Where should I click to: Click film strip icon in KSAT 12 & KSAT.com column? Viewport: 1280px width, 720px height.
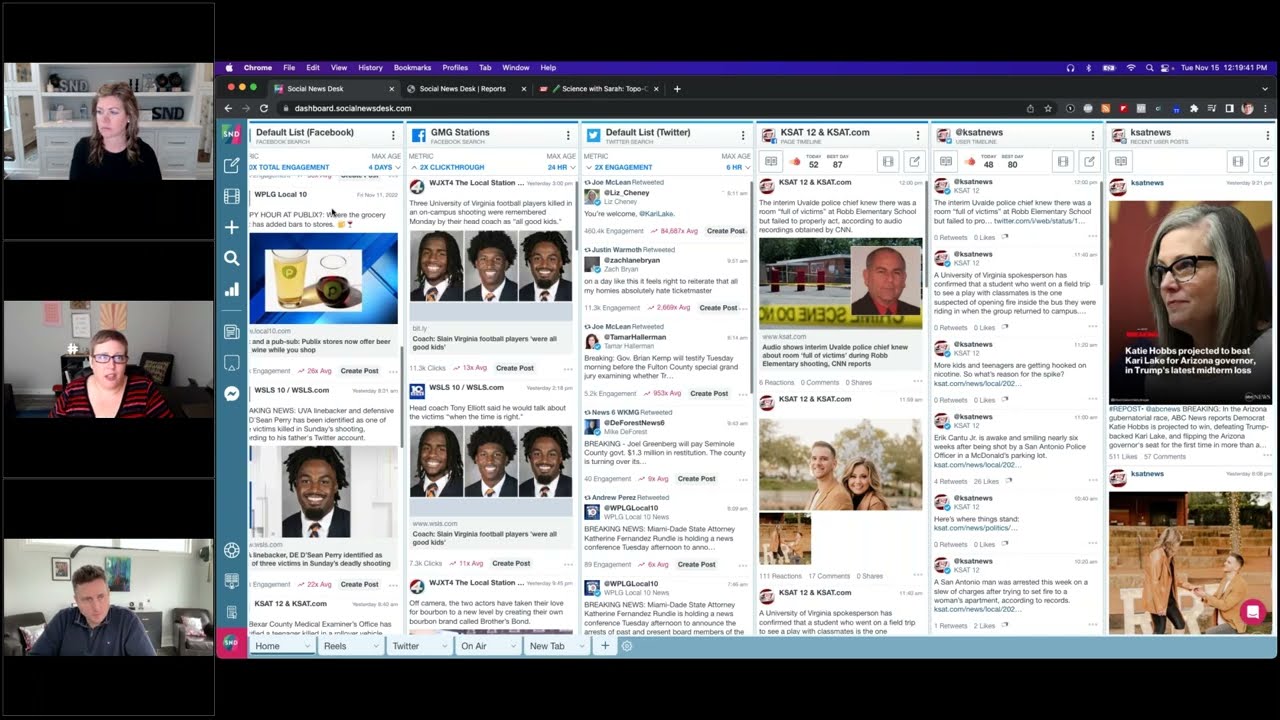pos(887,161)
